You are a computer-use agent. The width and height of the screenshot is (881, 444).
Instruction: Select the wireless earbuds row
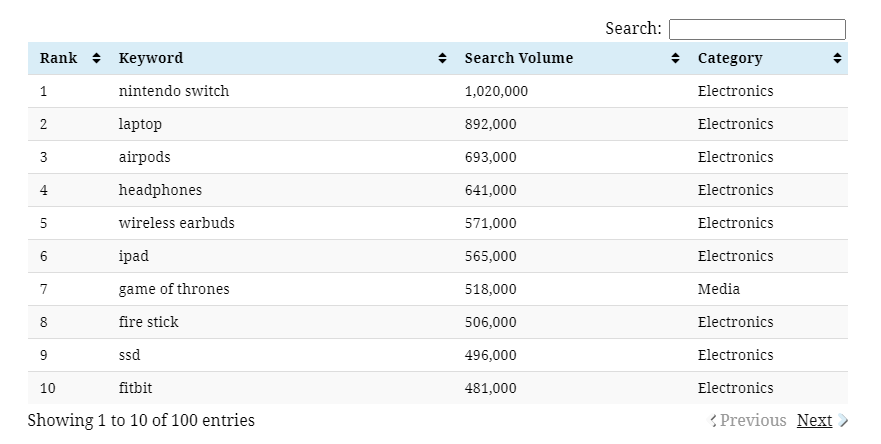tap(176, 223)
